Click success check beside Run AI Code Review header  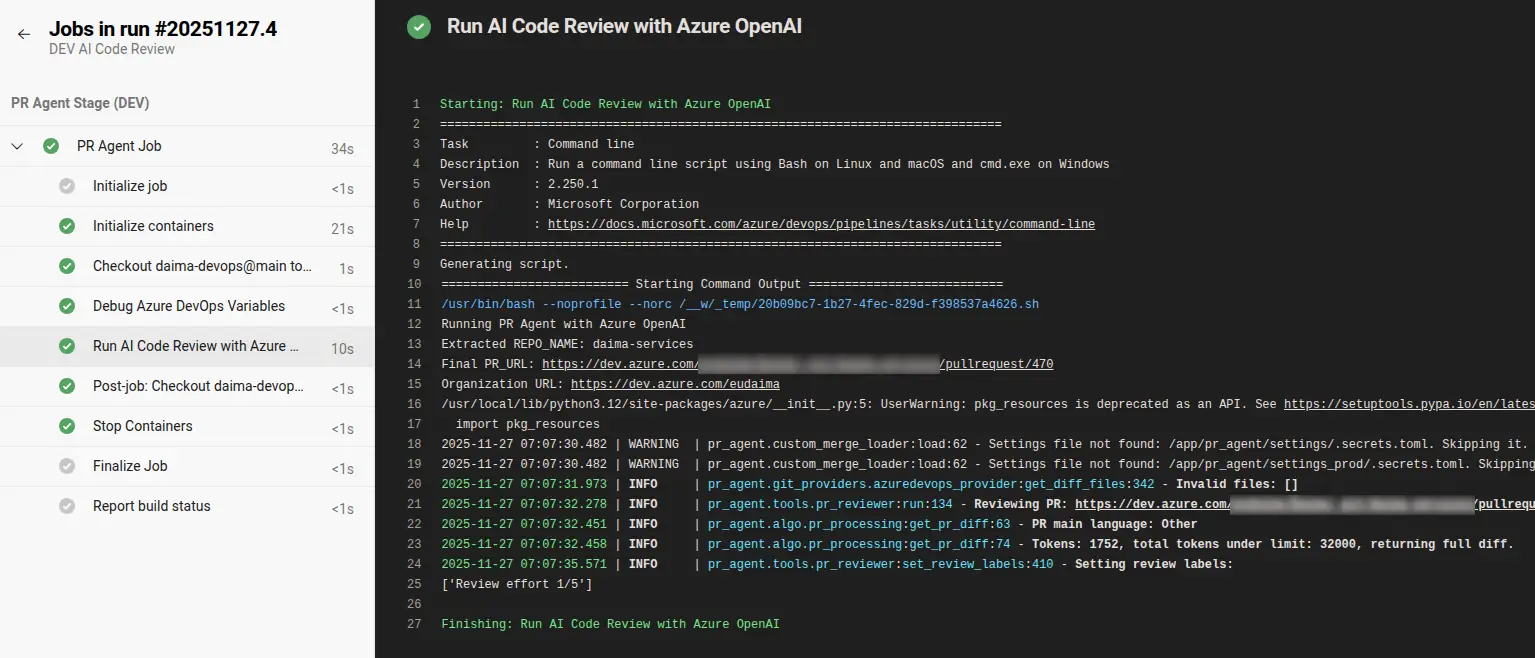coord(418,26)
